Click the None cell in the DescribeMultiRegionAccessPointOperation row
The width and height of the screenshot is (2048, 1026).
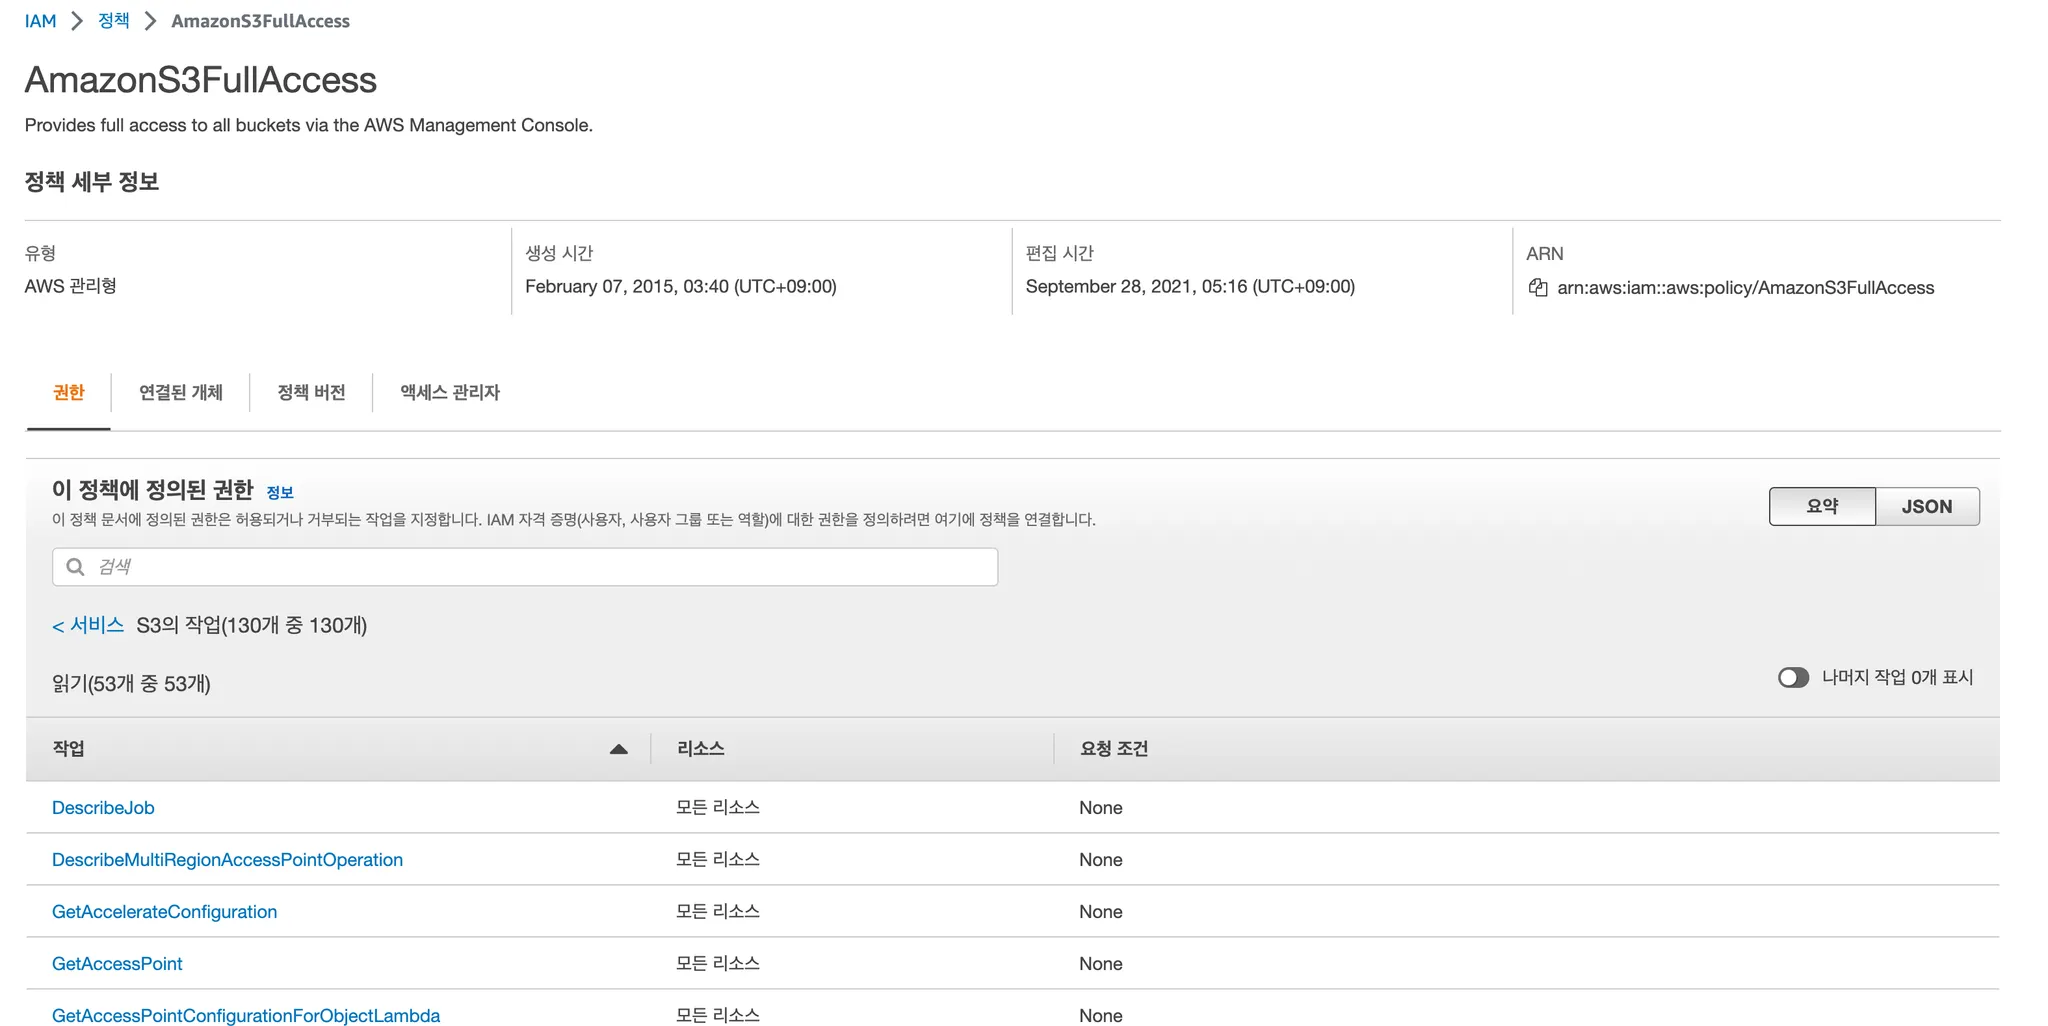(x=1101, y=860)
